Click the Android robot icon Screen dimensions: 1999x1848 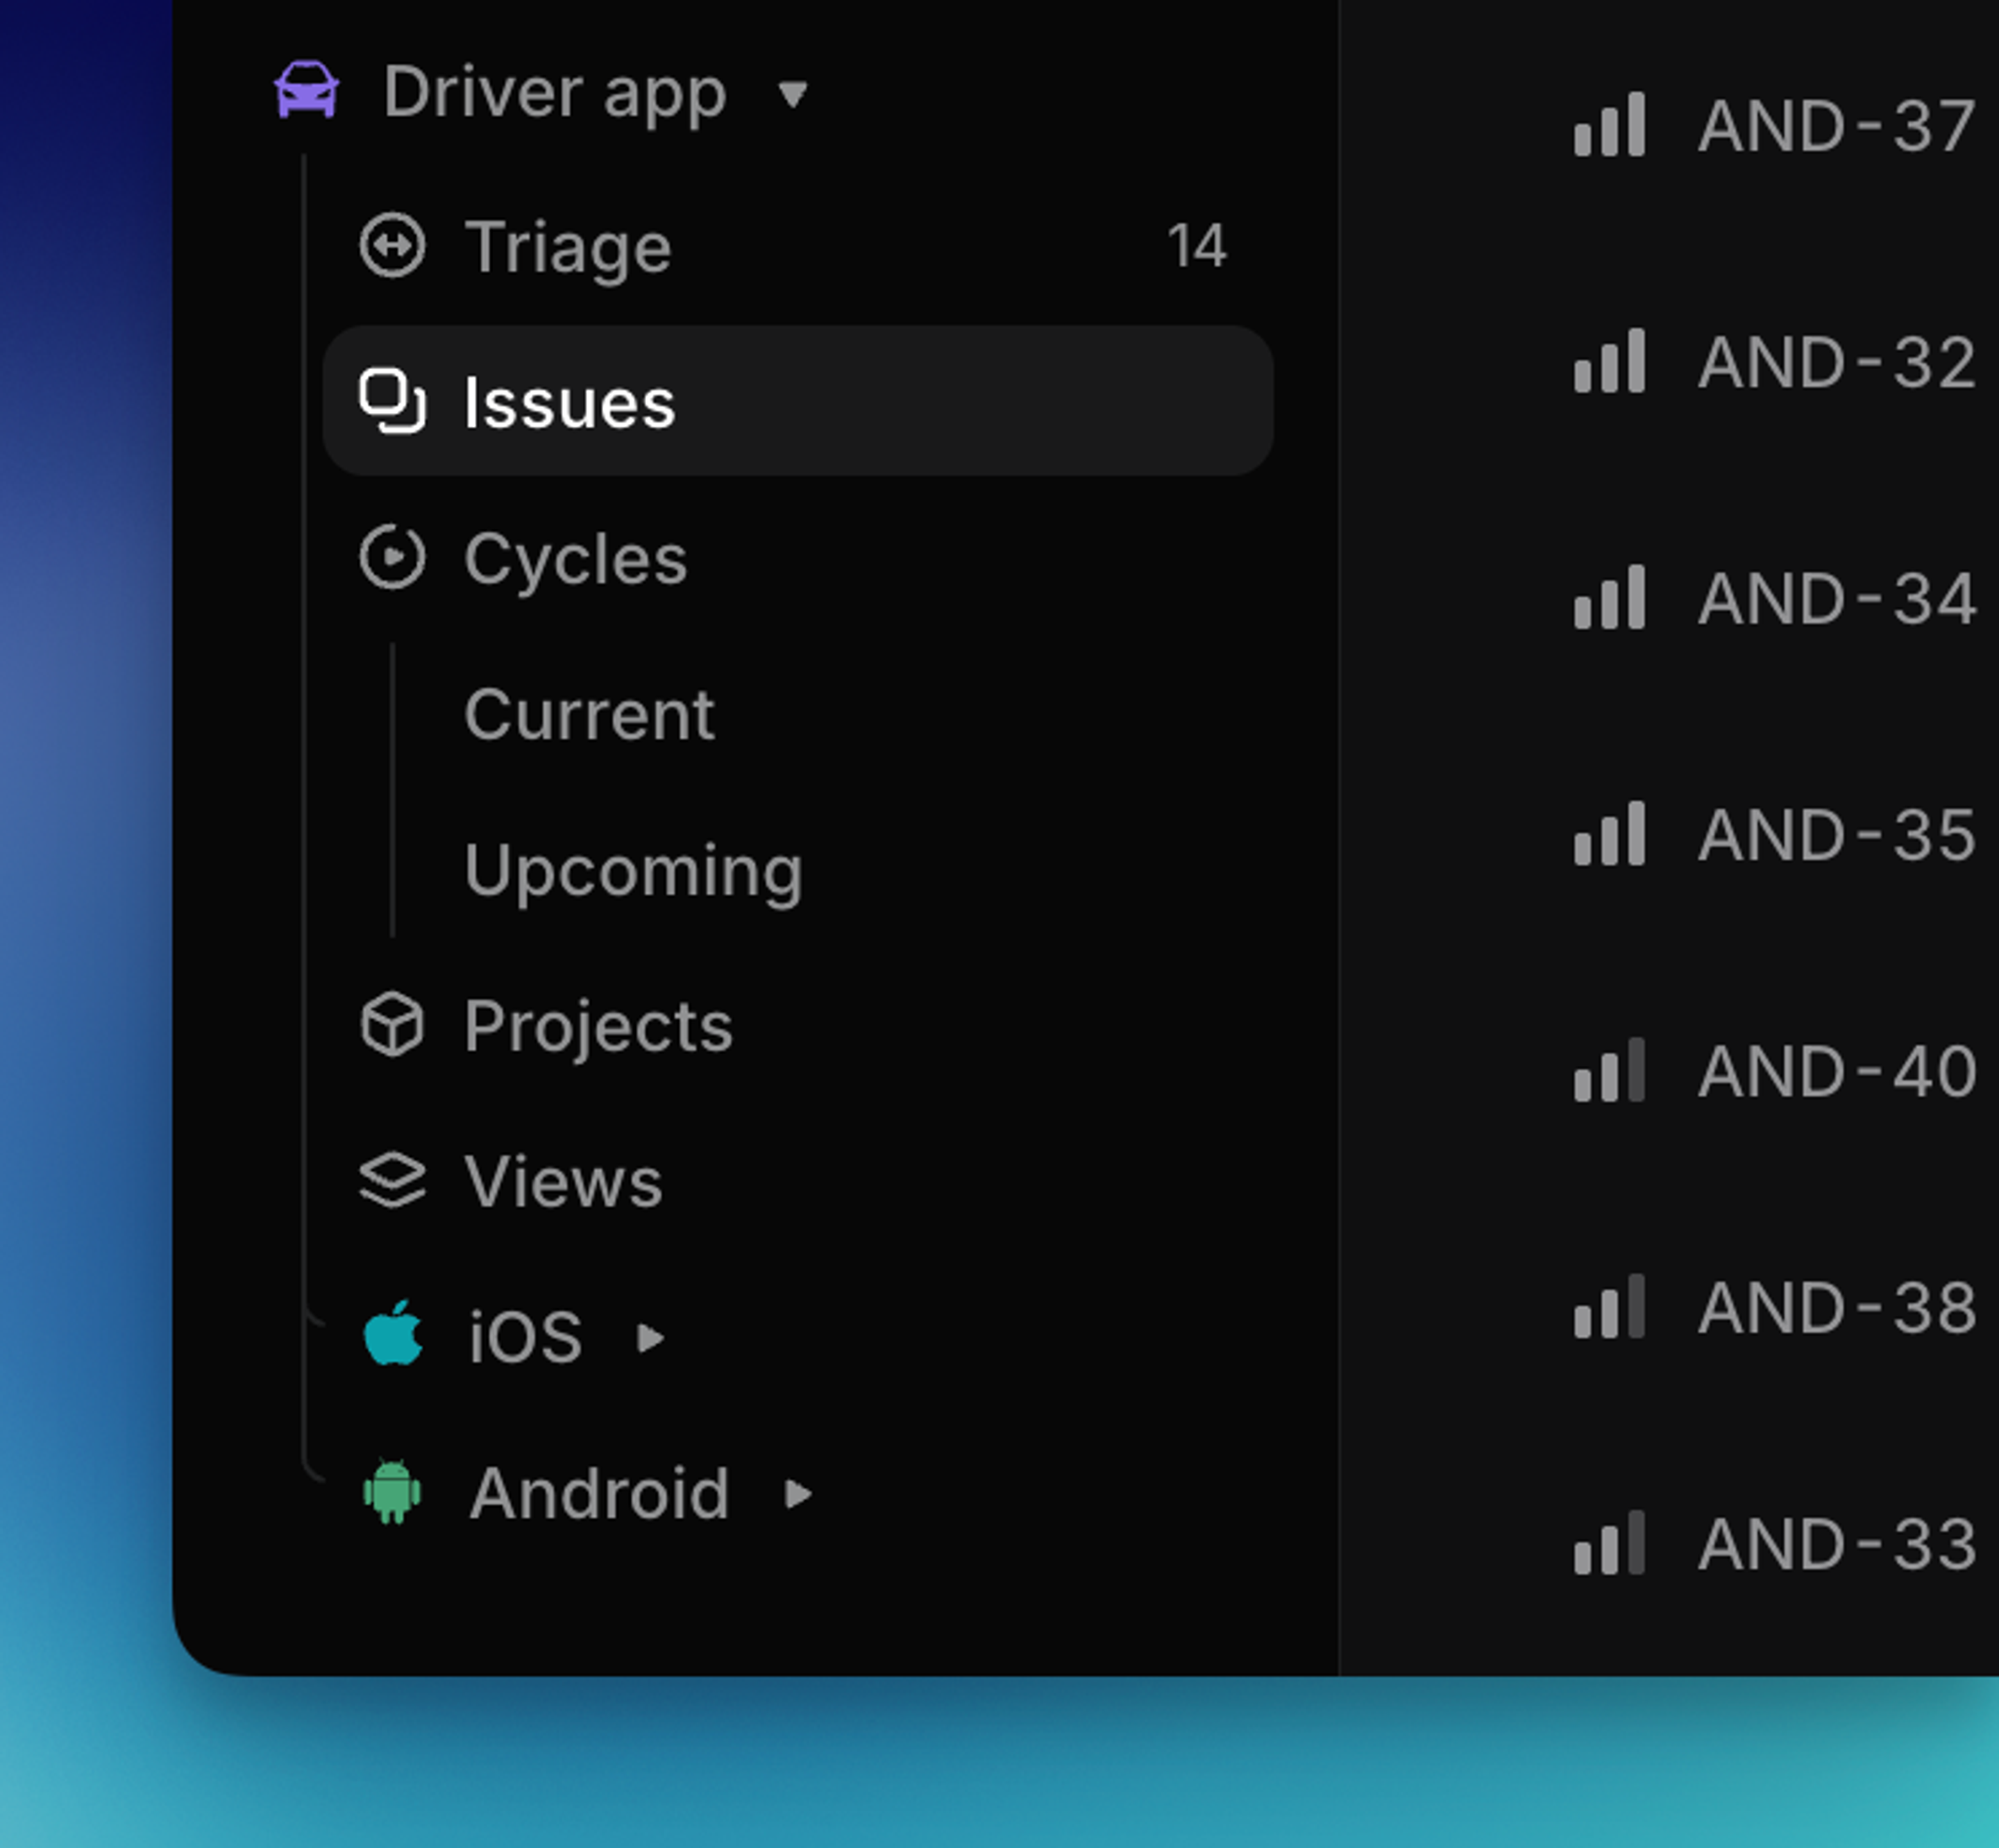tap(395, 1492)
